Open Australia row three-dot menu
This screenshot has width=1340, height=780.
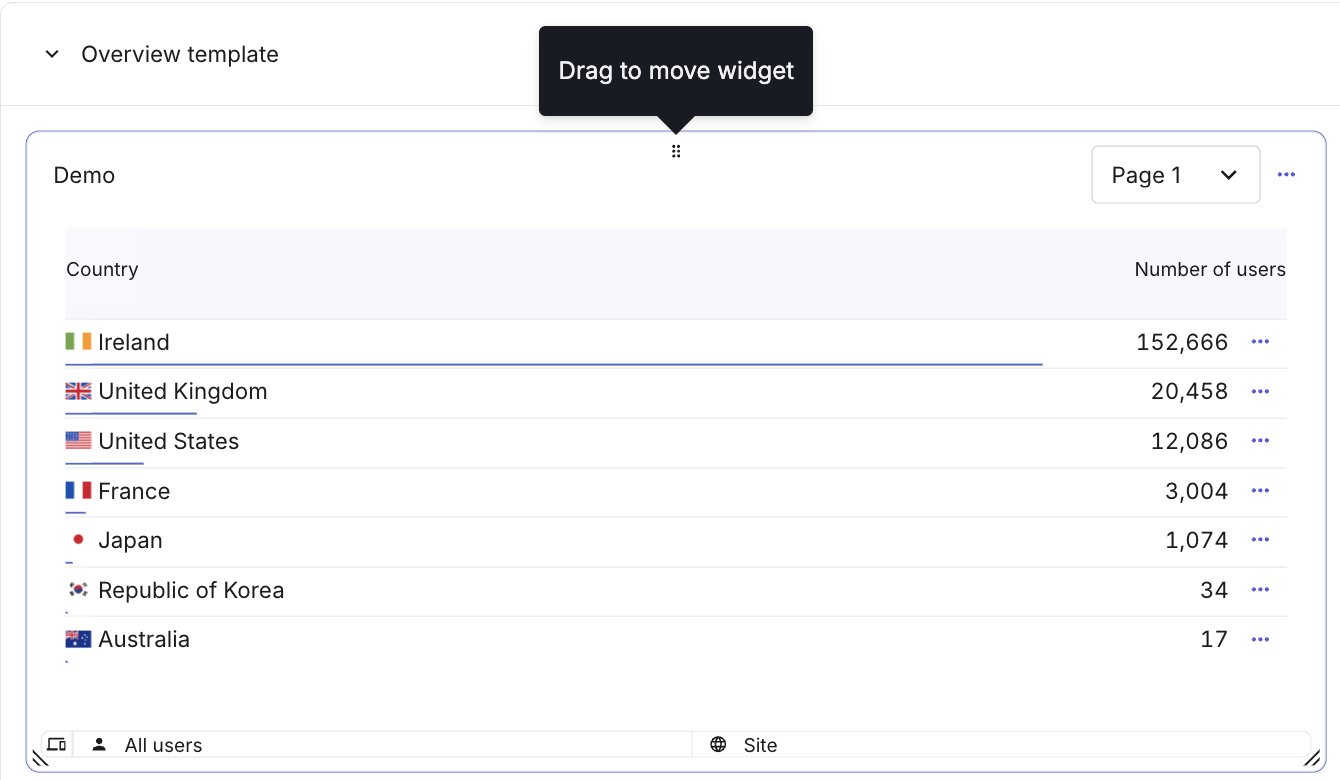point(1260,639)
